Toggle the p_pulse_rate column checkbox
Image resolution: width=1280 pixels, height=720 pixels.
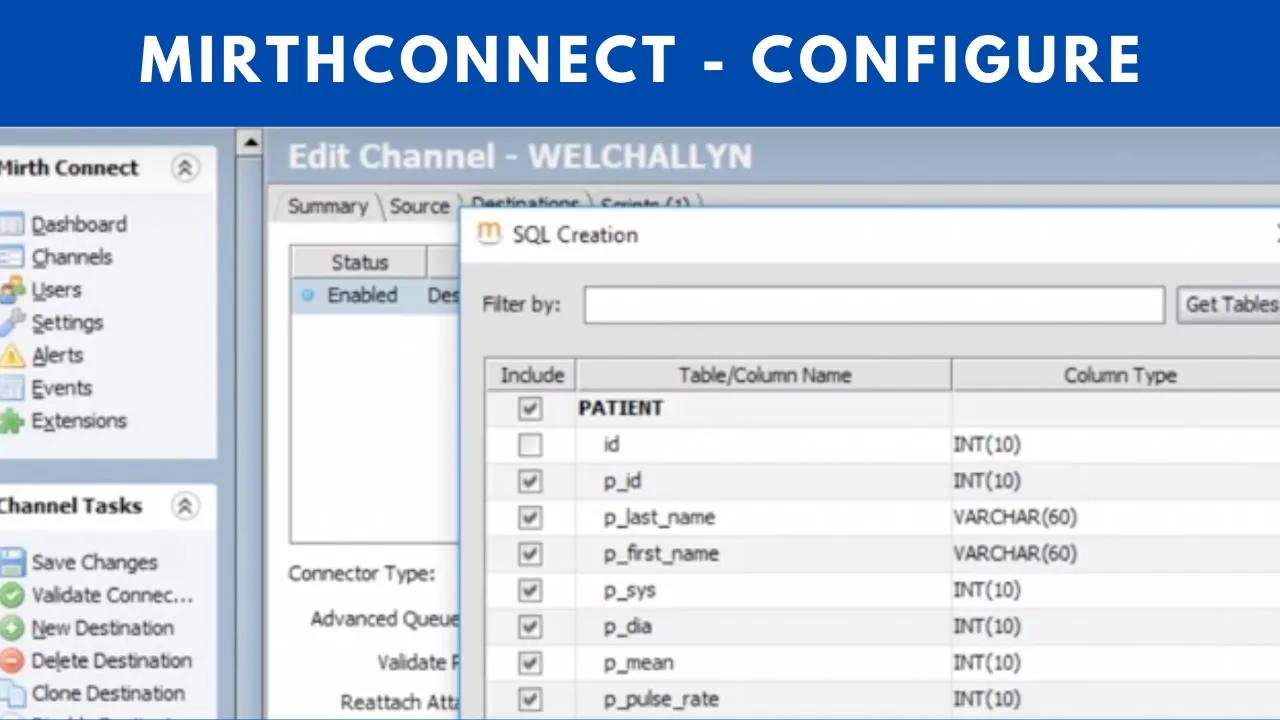[531, 698]
